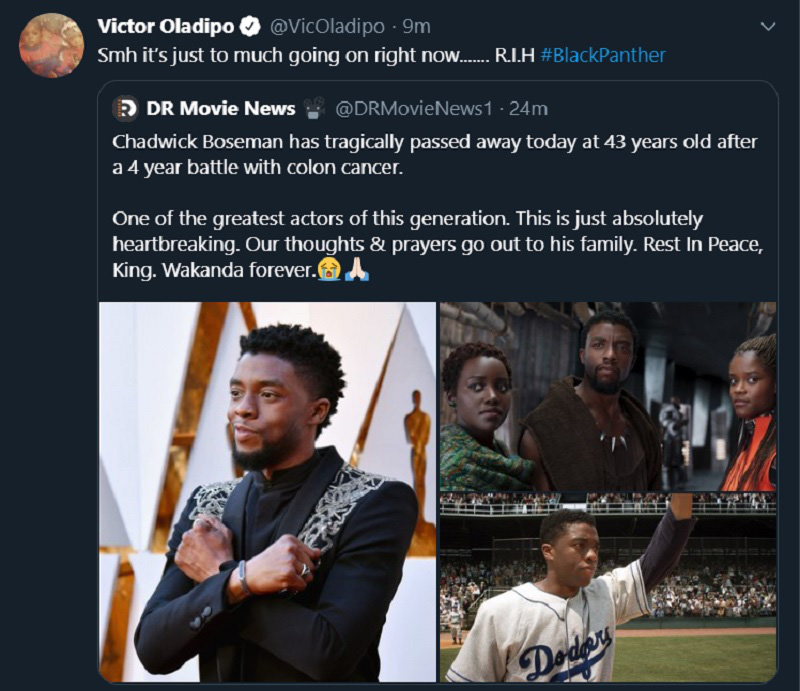Screen dimensions: 800x691
Task: Click the folded hands emoji in quoted tweet
Action: click(357, 269)
